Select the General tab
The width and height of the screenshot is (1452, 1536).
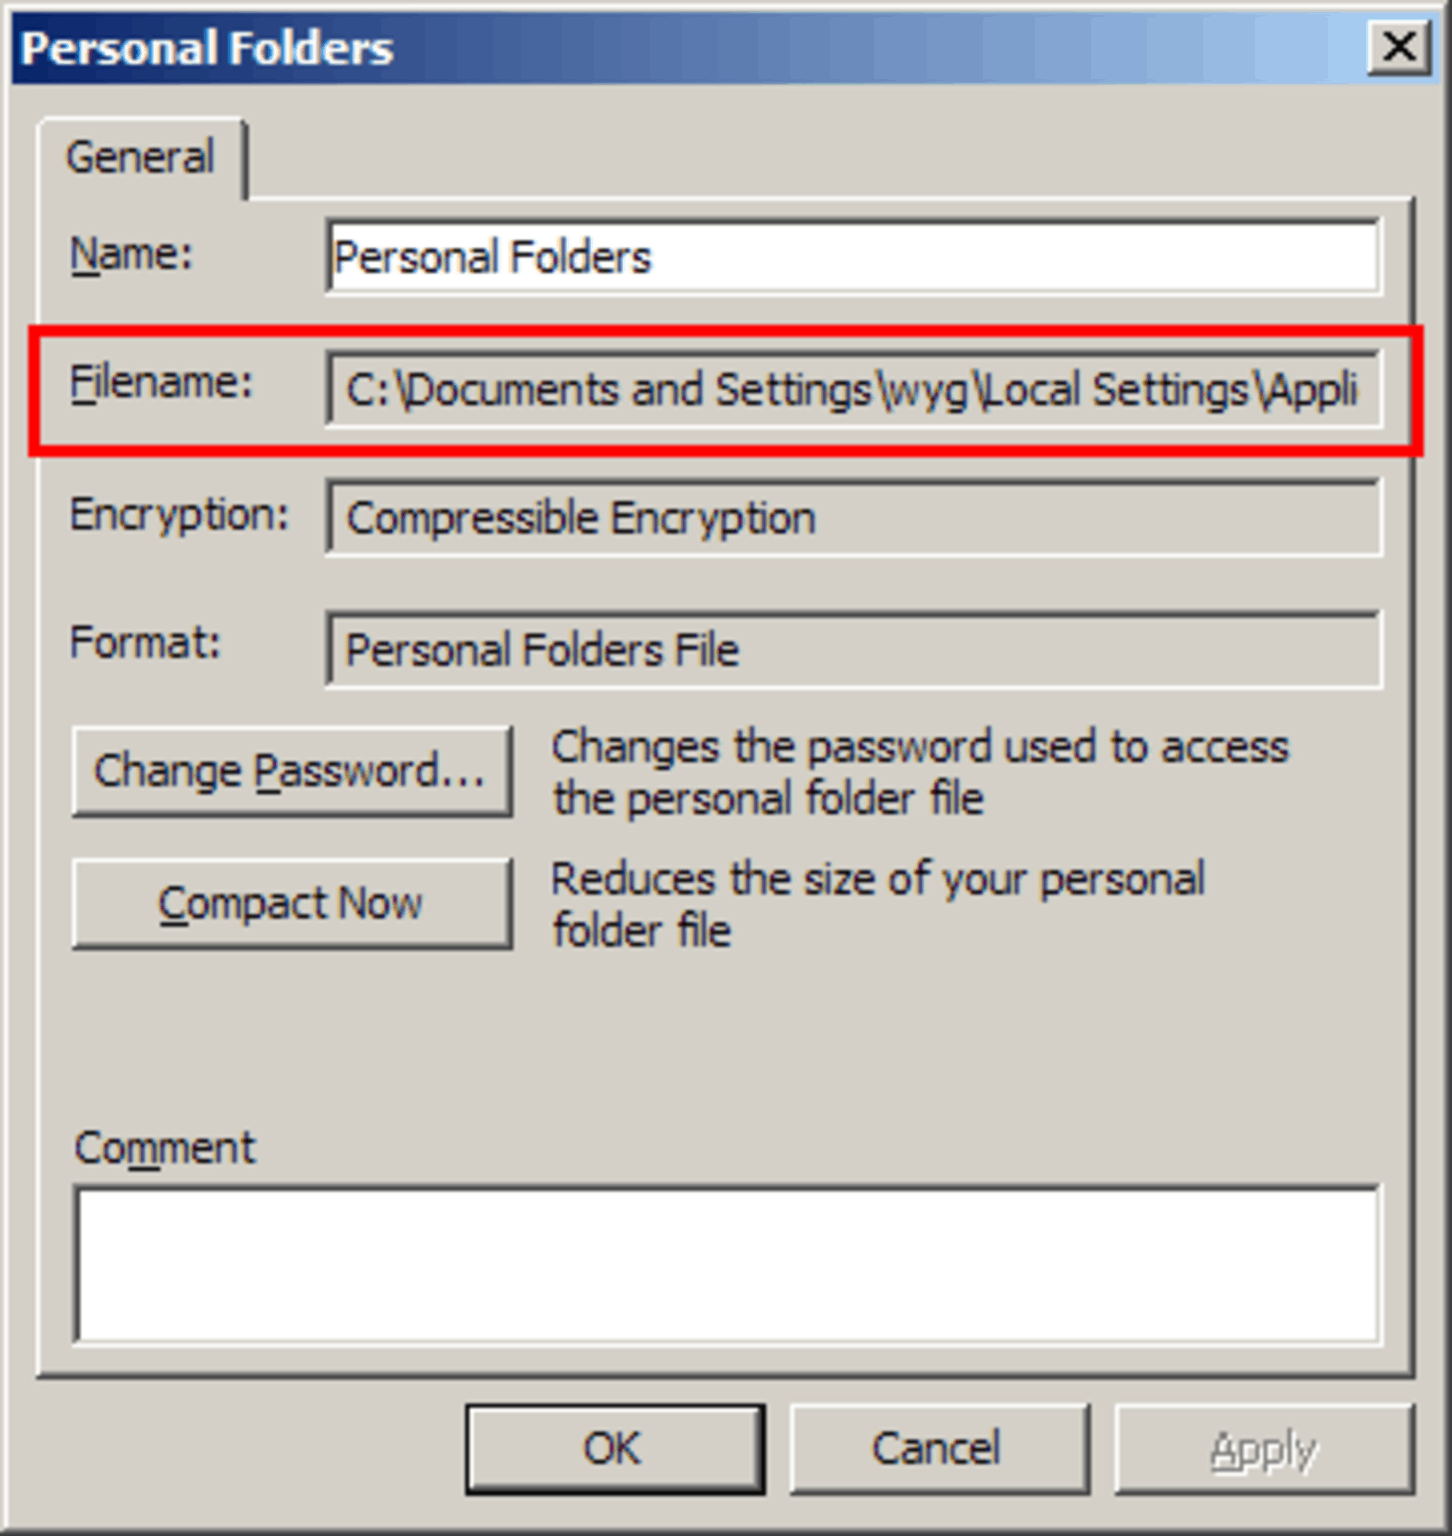point(141,158)
